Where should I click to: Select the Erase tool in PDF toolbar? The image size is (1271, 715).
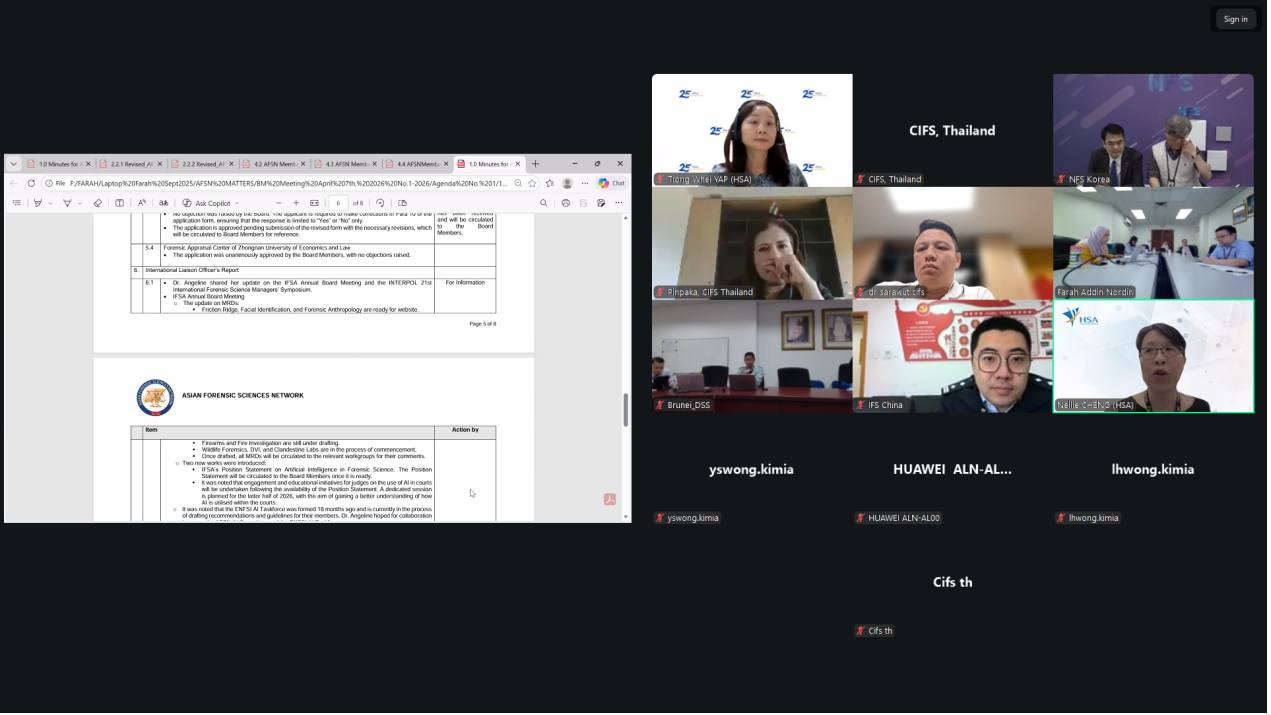[x=97, y=203]
